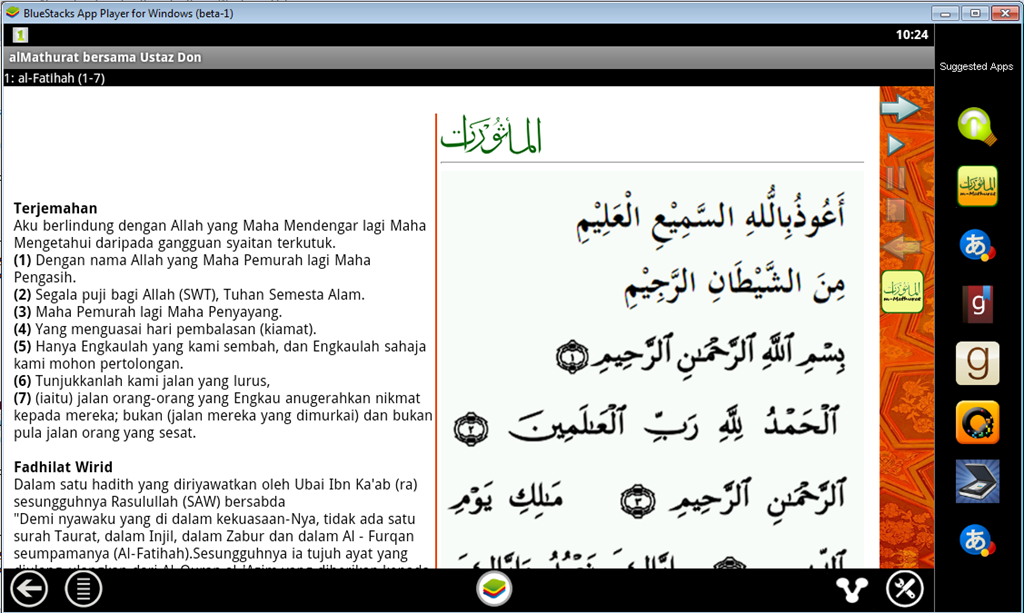The width and height of the screenshot is (1024, 613).
Task: Open first blue Japanese character app
Action: (977, 246)
